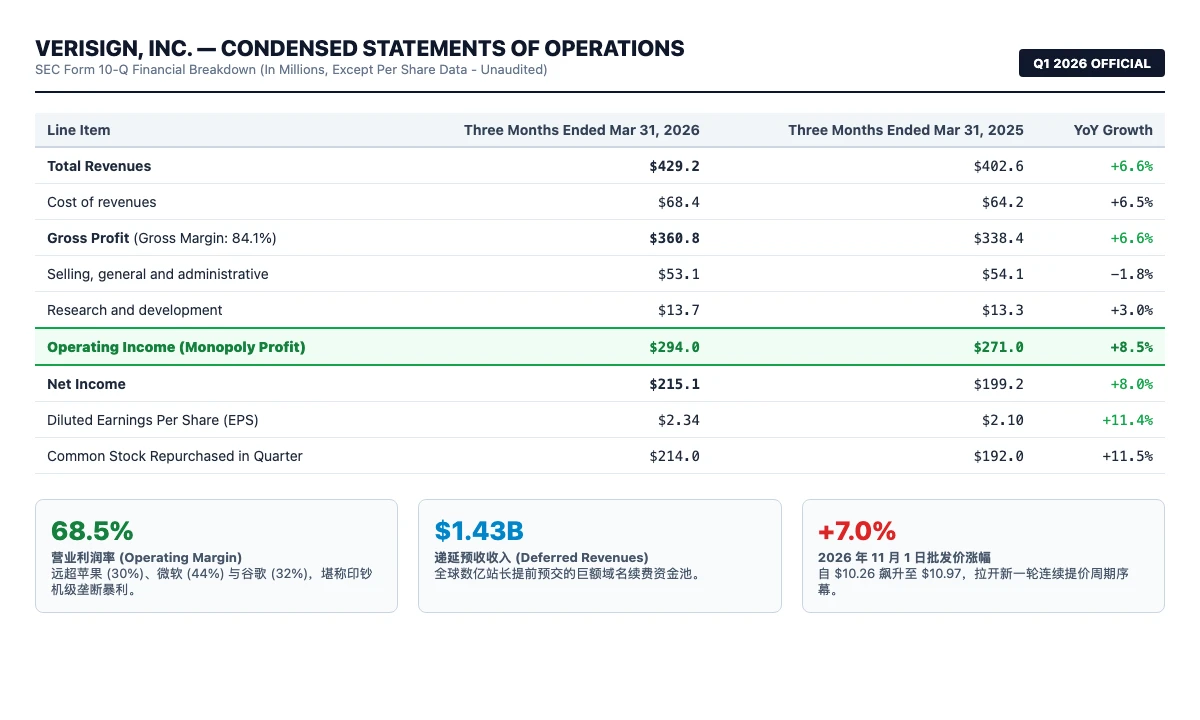Click the Cost of revenues label
The image size is (1200, 720).
[x=102, y=202]
